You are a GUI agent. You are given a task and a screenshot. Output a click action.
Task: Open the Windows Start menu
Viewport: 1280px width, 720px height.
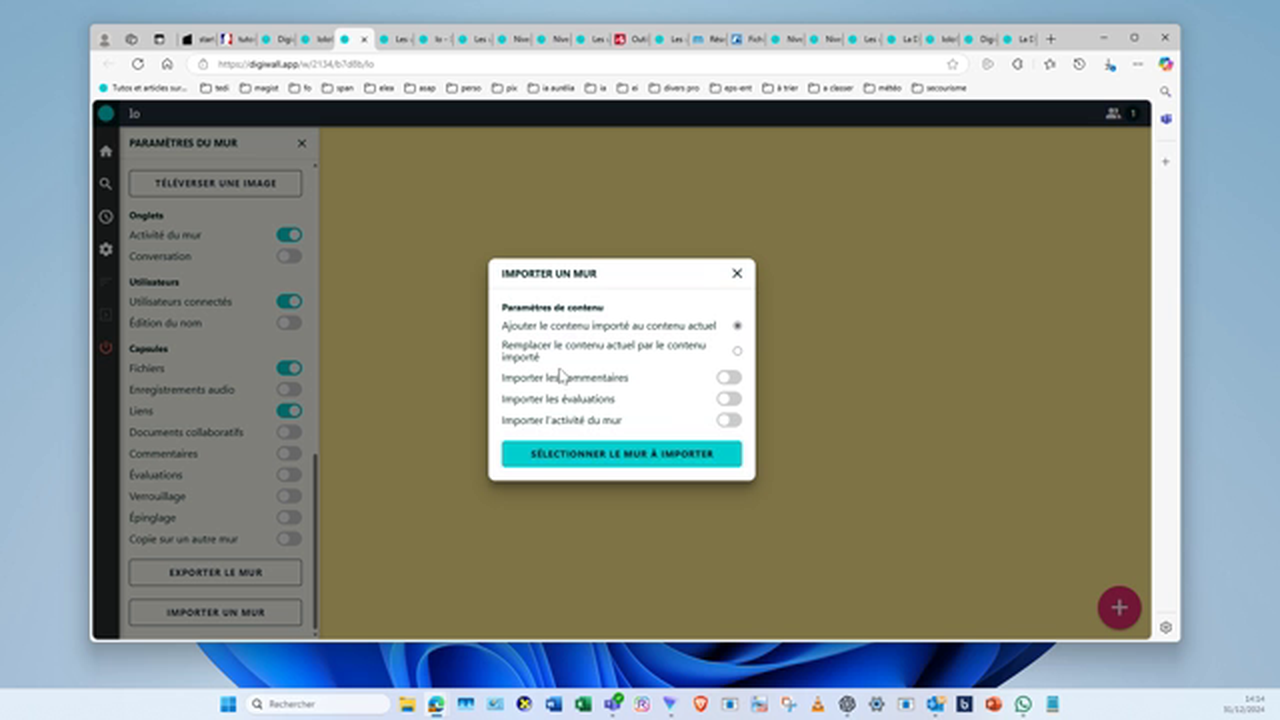point(228,704)
